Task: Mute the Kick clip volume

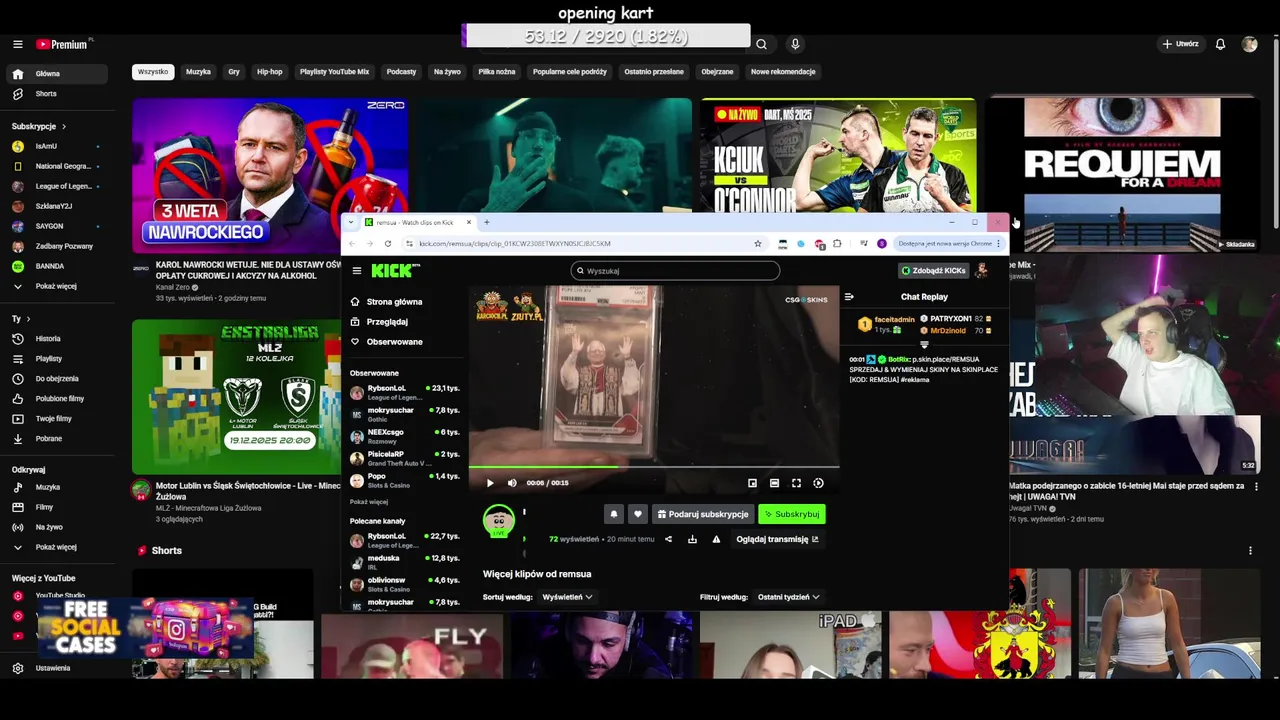Action: coord(512,483)
